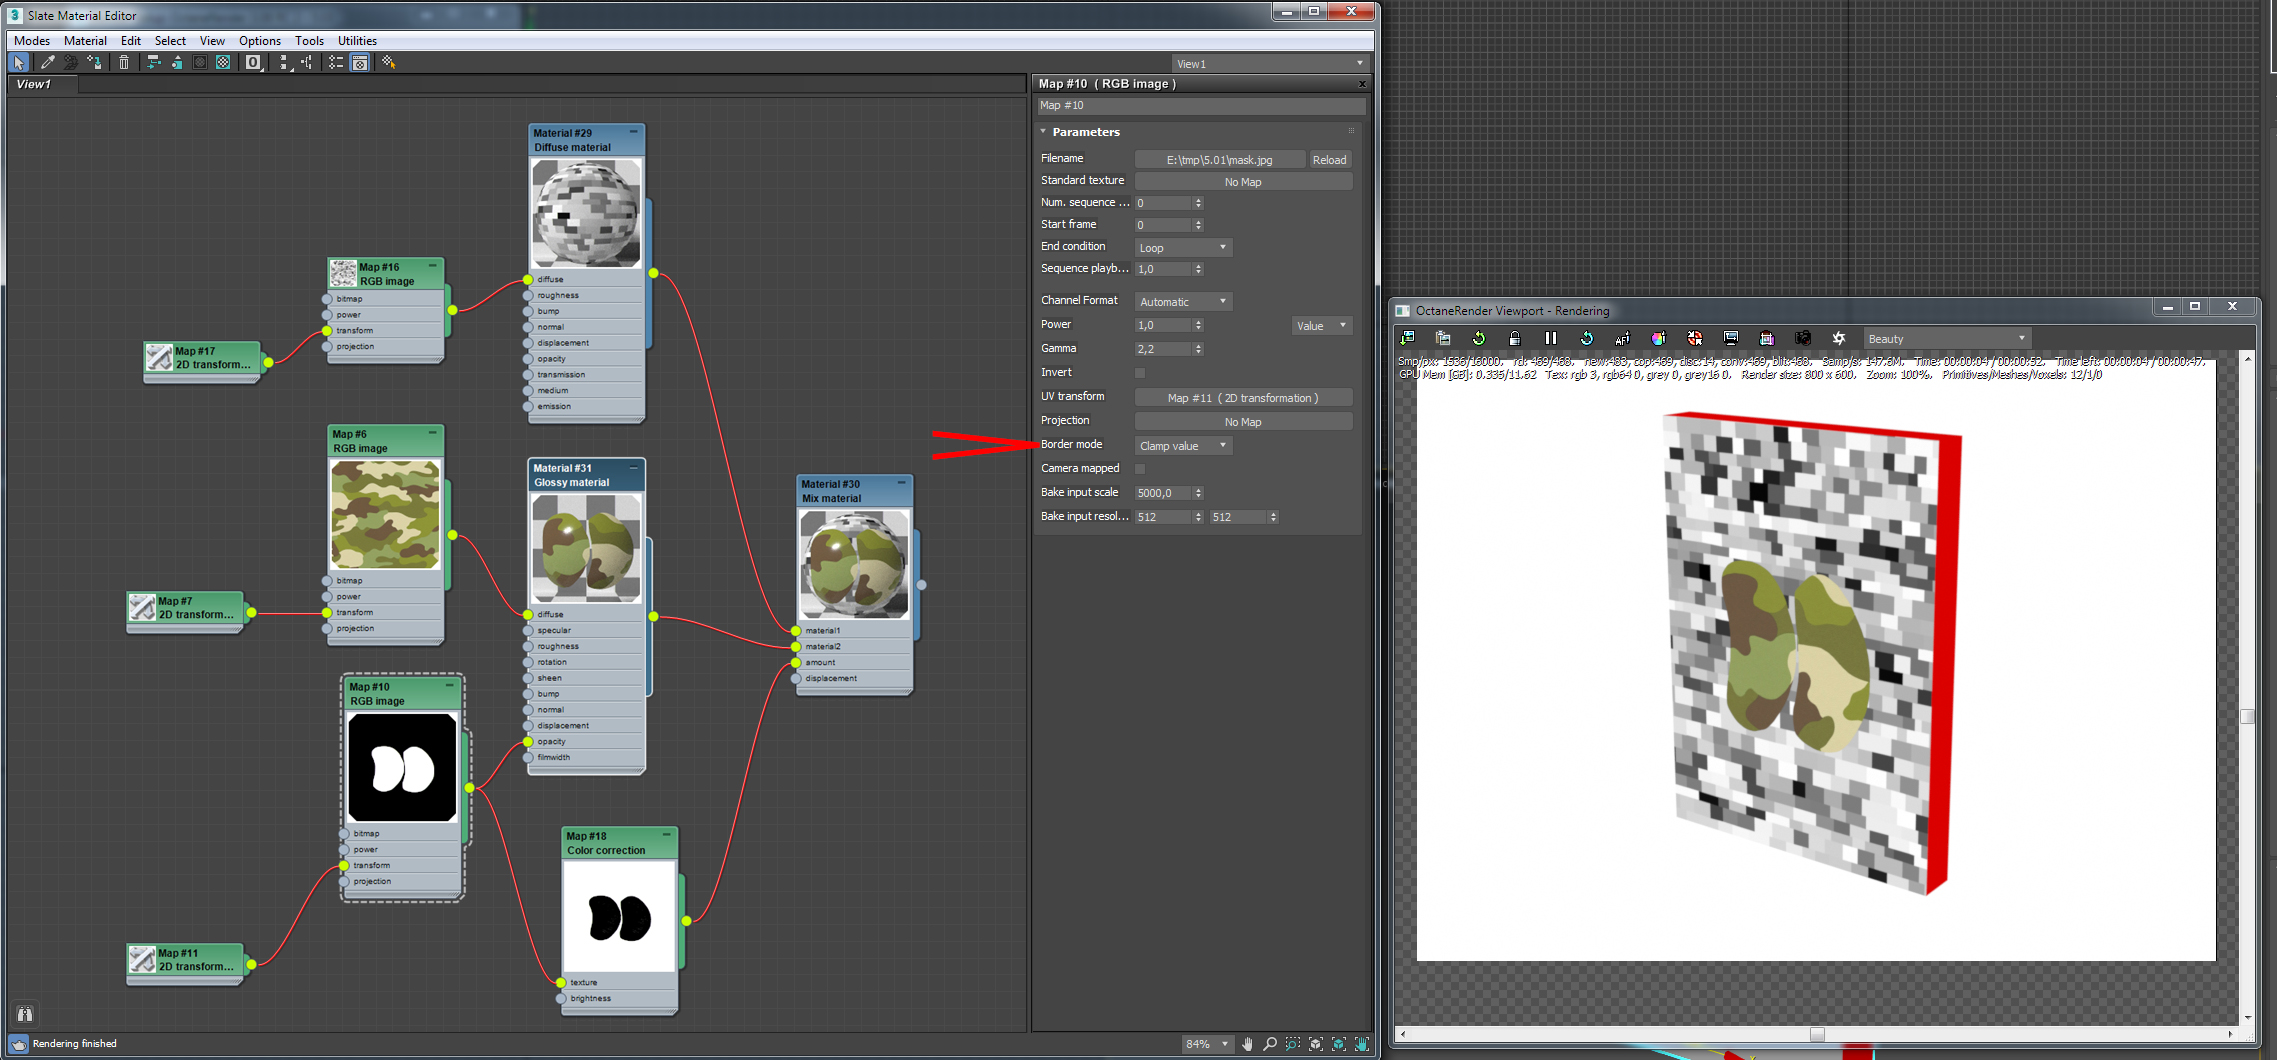
Task: Select by material icon
Action: (389, 63)
